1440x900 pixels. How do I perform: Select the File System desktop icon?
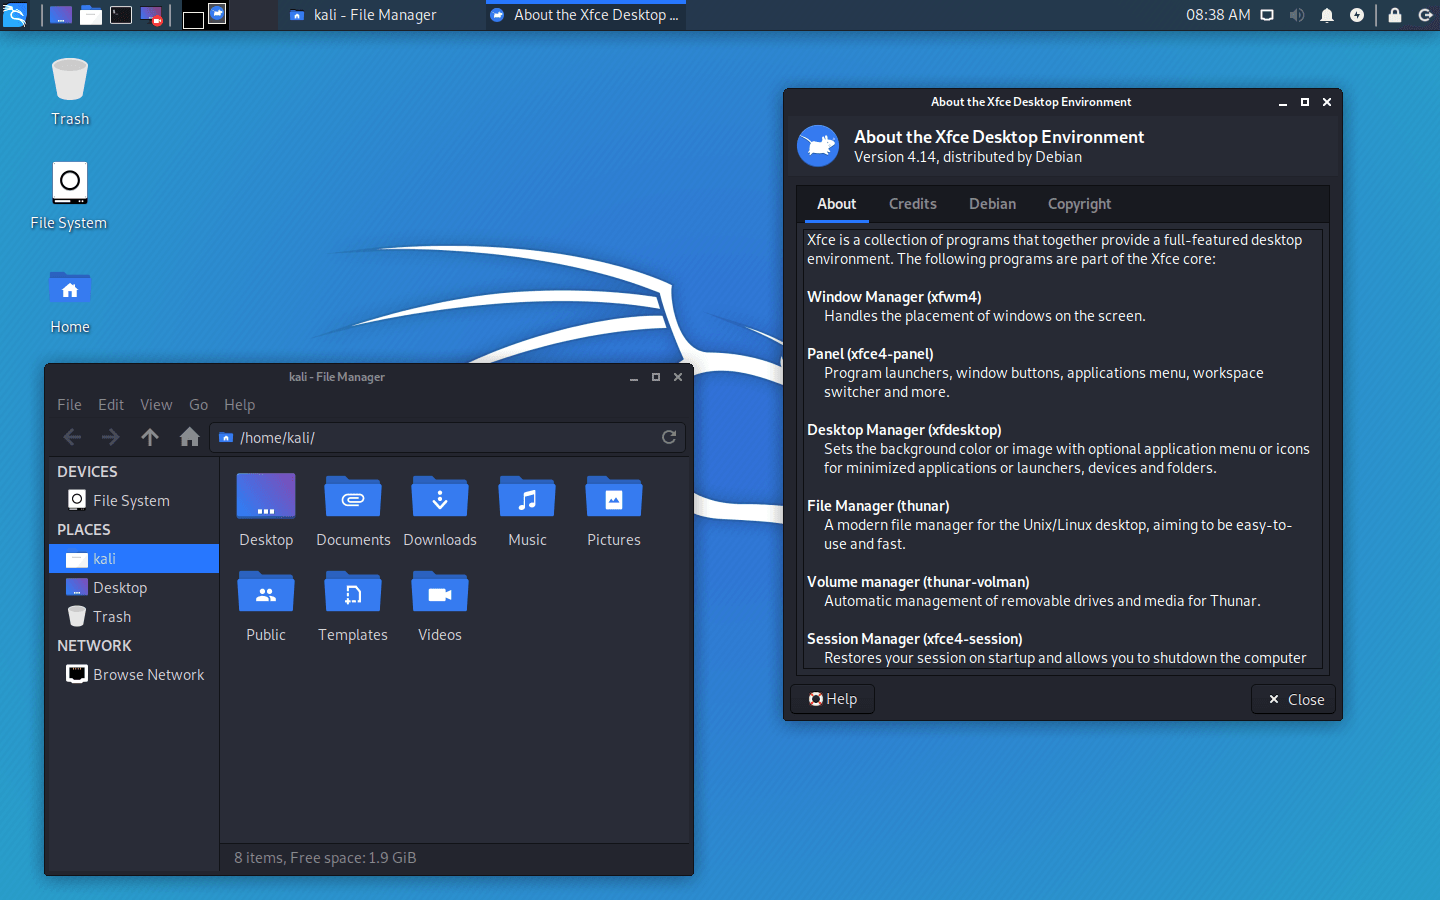pyautogui.click(x=69, y=196)
